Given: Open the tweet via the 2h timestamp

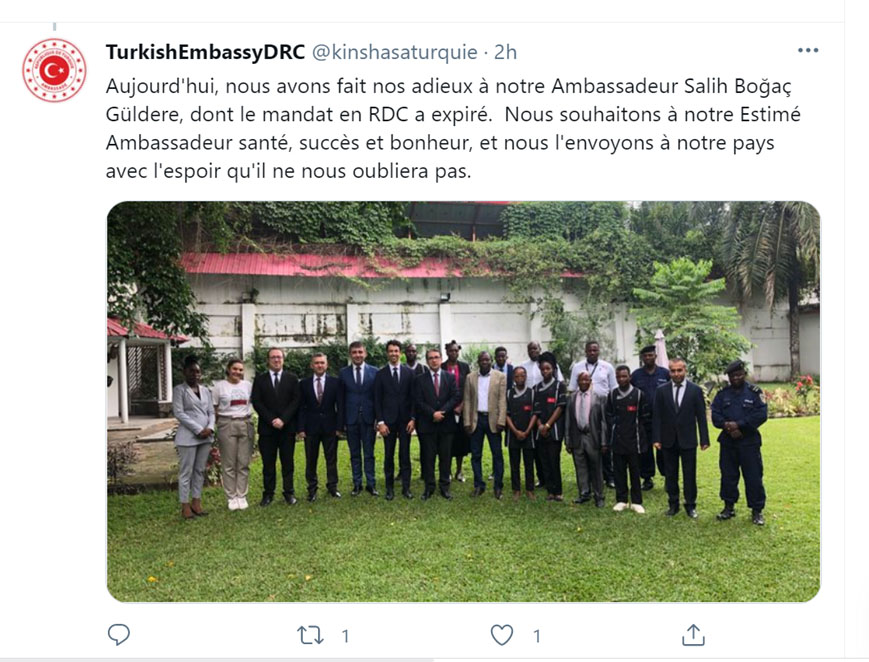Looking at the screenshot, I should tap(505, 52).
